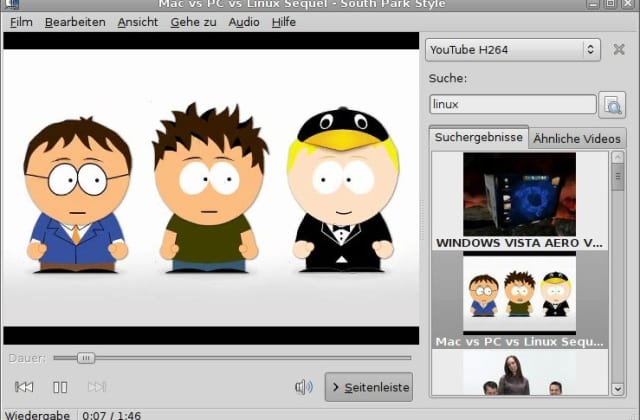The image size is (640, 420).
Task: Open the Gehe zu menu
Action: (x=193, y=22)
